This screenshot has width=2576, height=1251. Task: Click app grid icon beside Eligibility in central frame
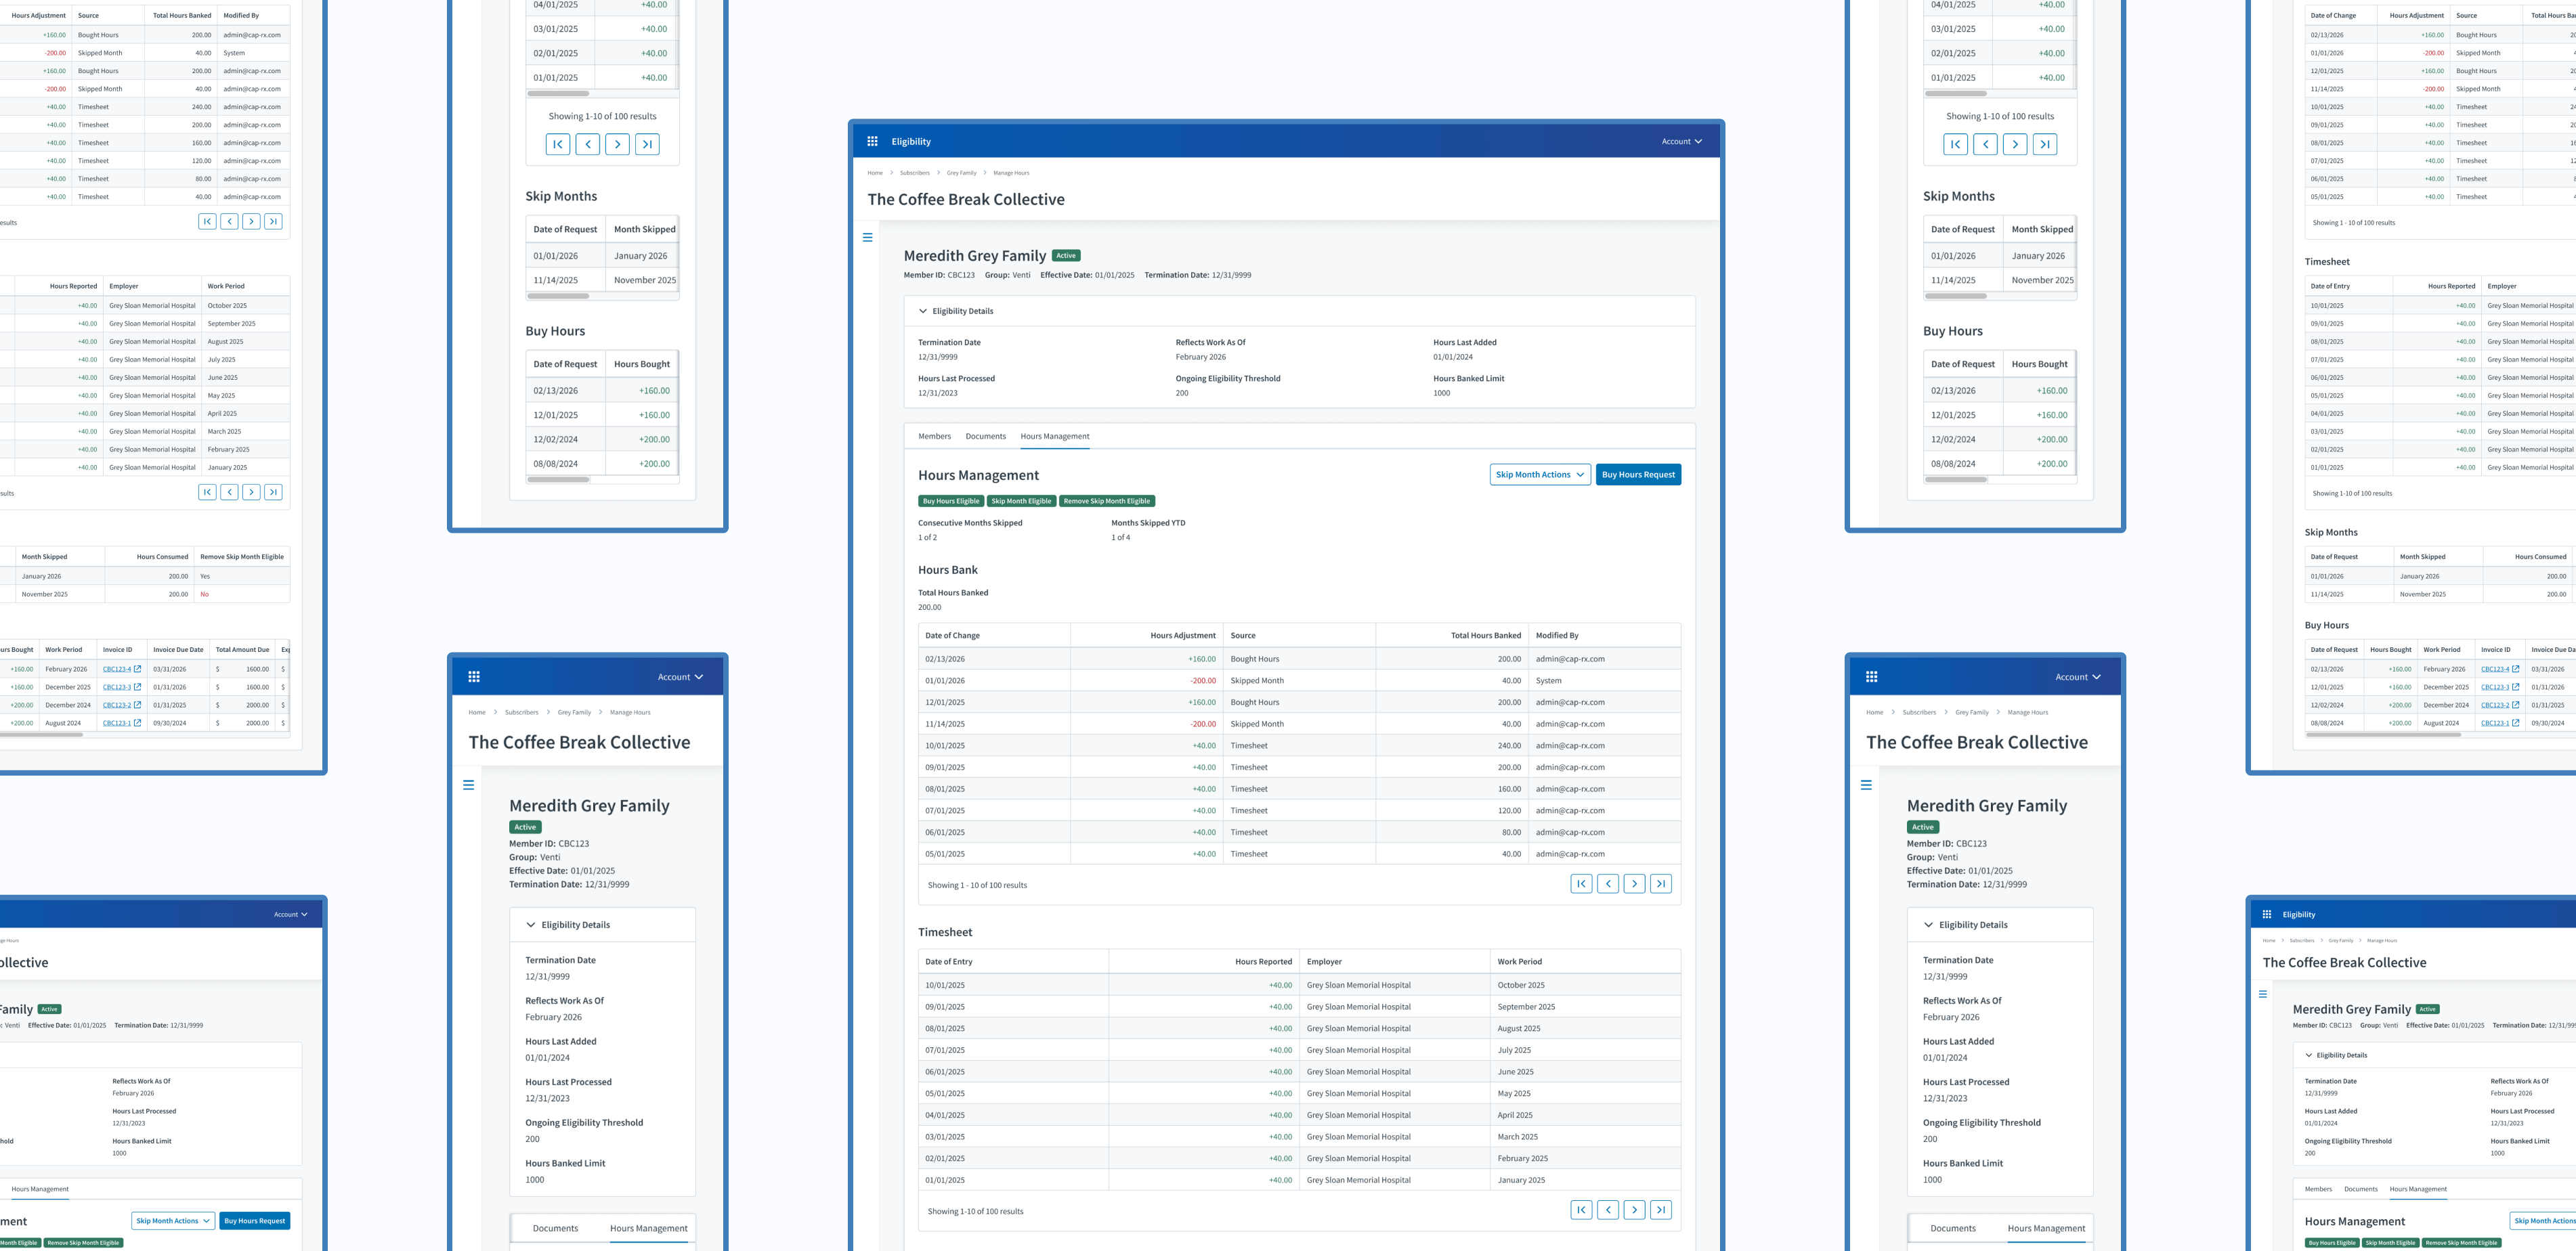coord(872,141)
